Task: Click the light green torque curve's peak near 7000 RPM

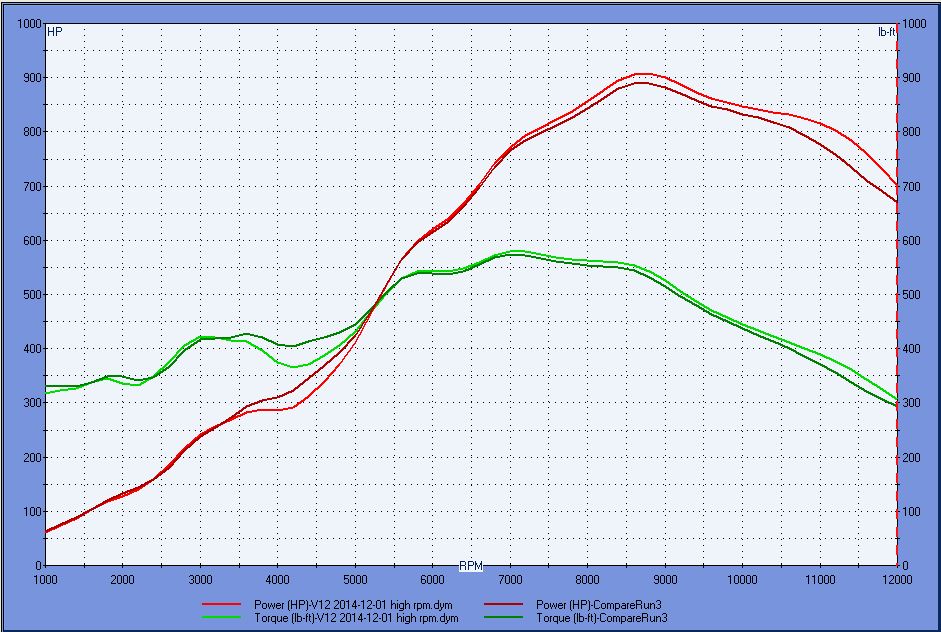Action: pos(514,251)
